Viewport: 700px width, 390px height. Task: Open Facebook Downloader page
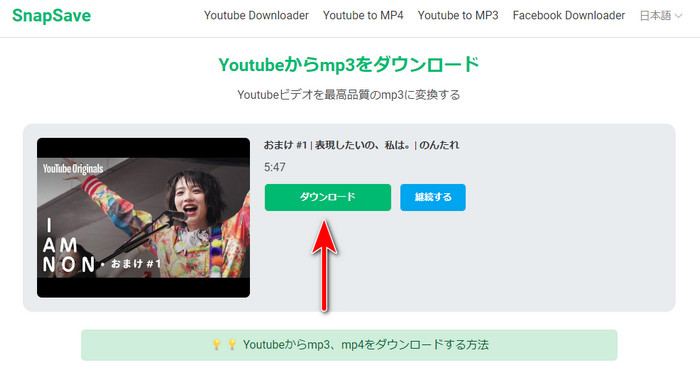pyautogui.click(x=569, y=16)
